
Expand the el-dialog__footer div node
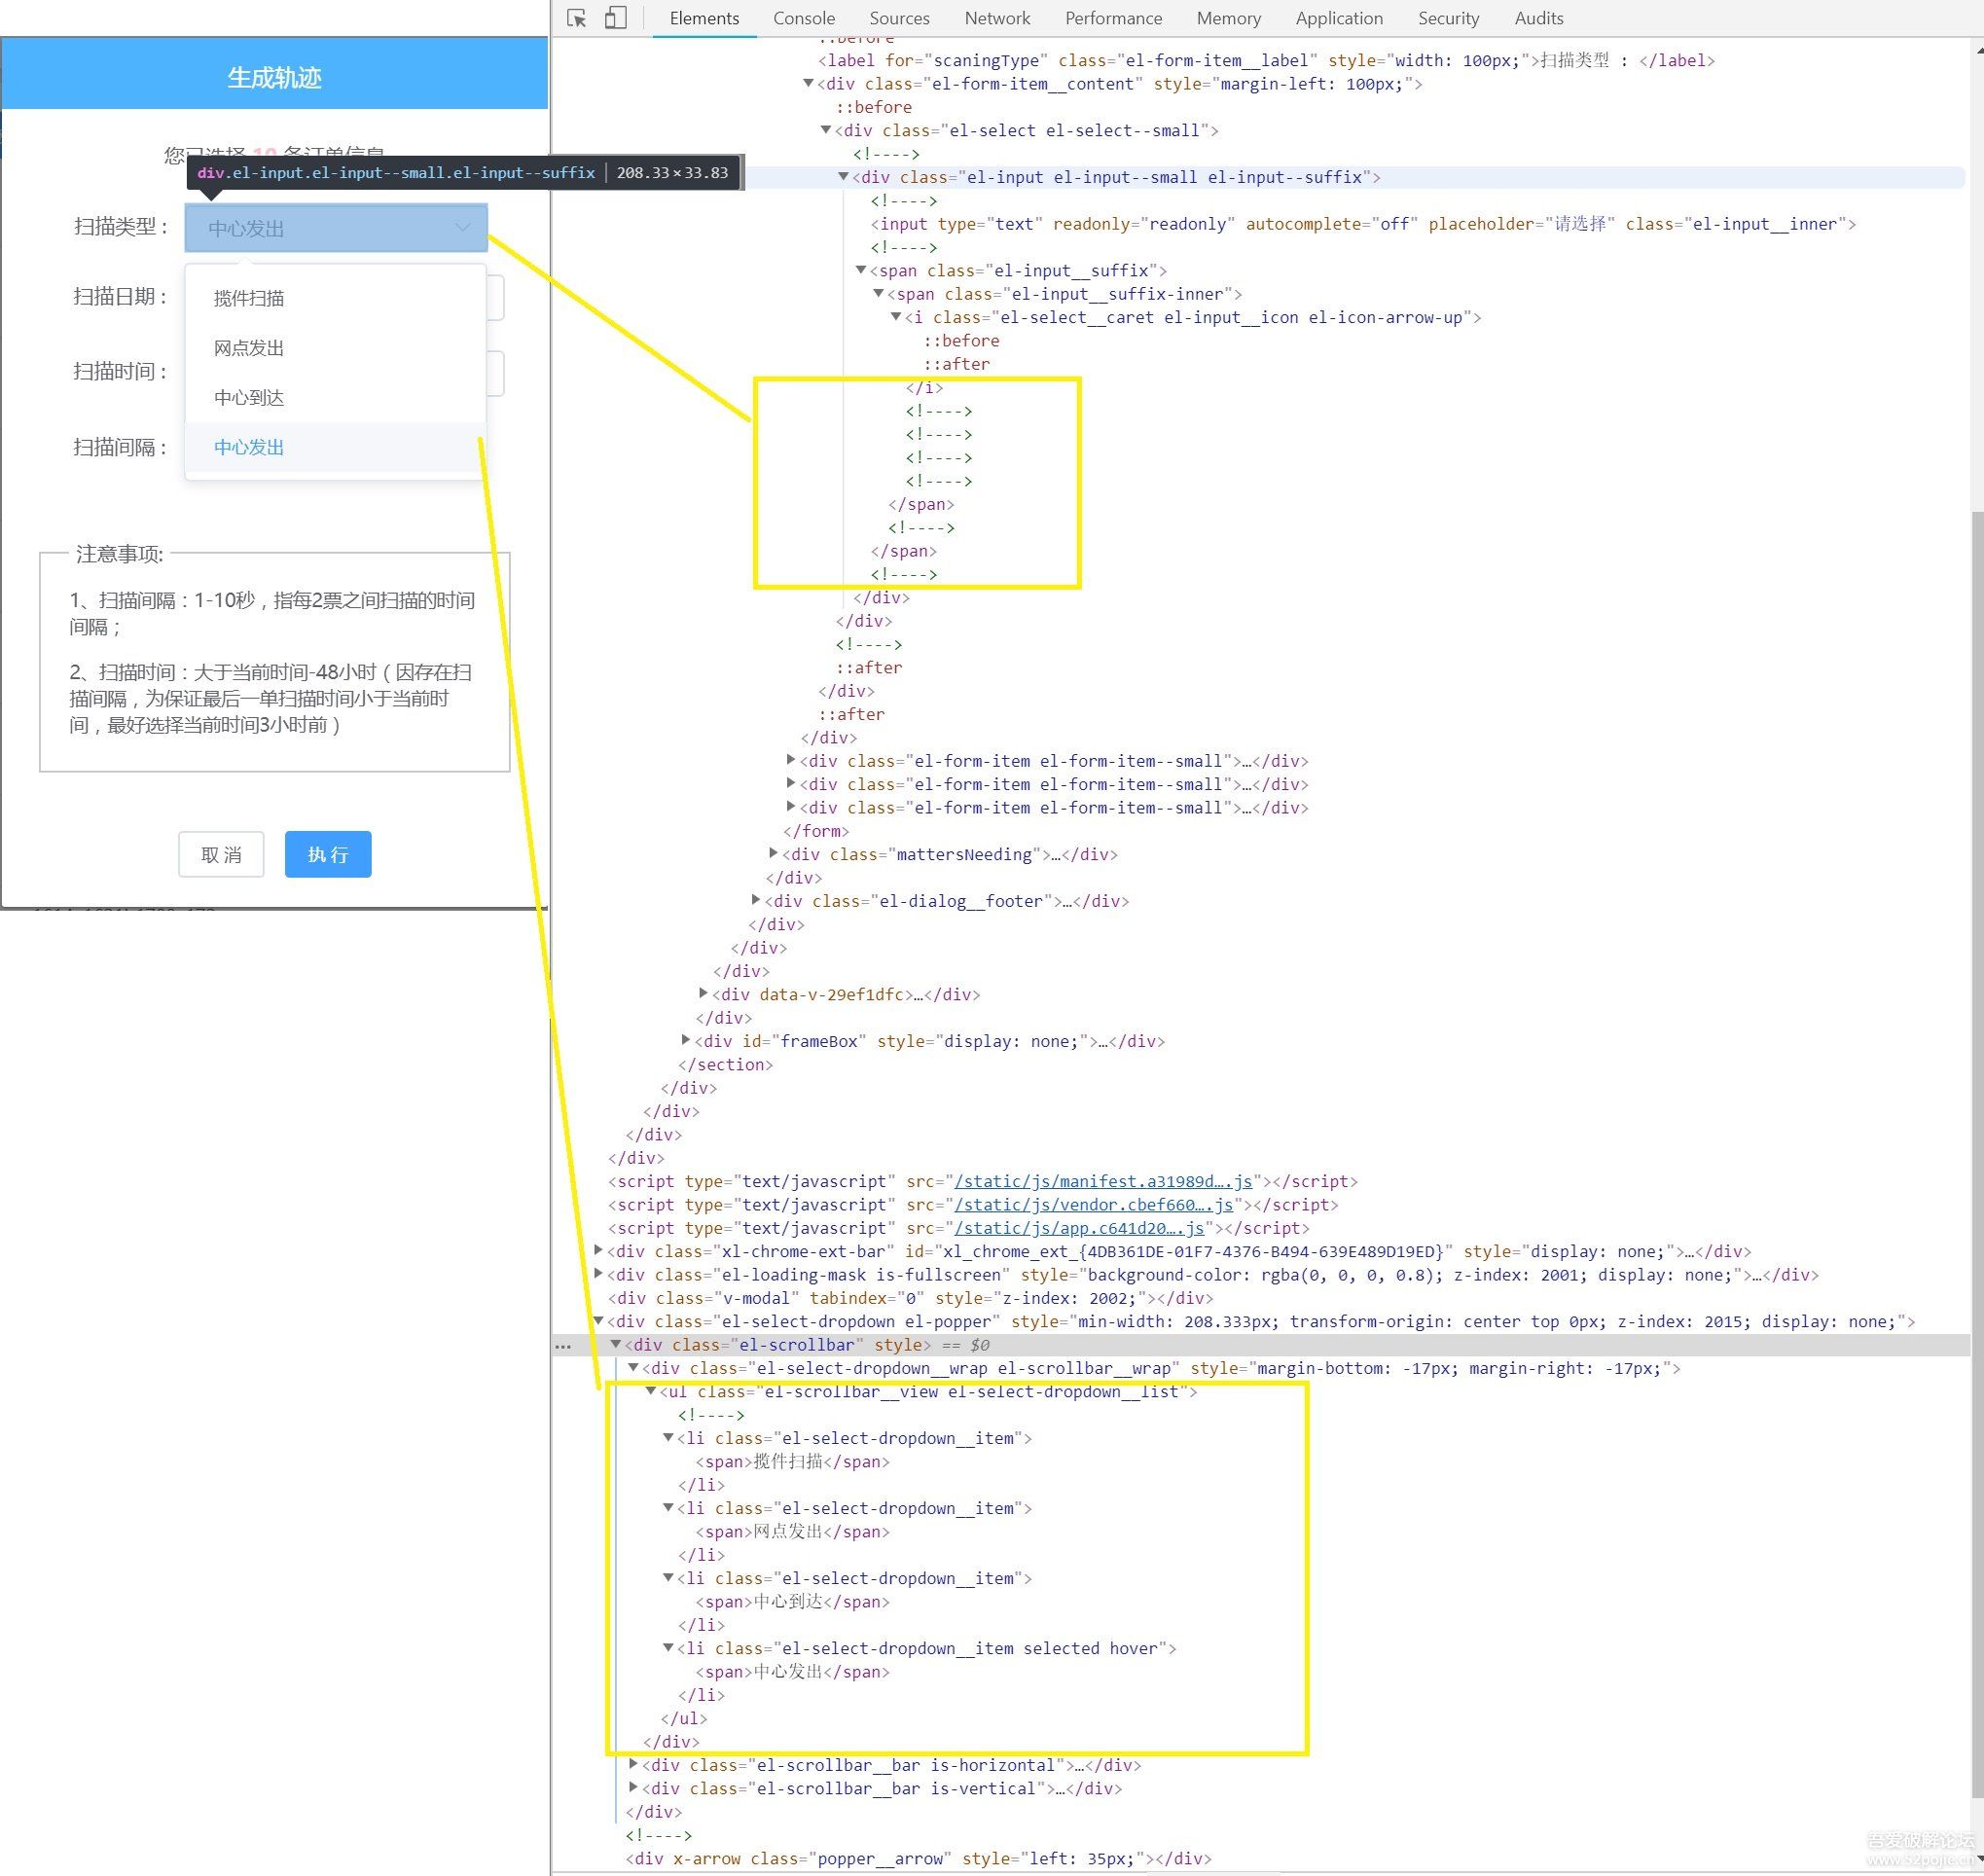756,900
